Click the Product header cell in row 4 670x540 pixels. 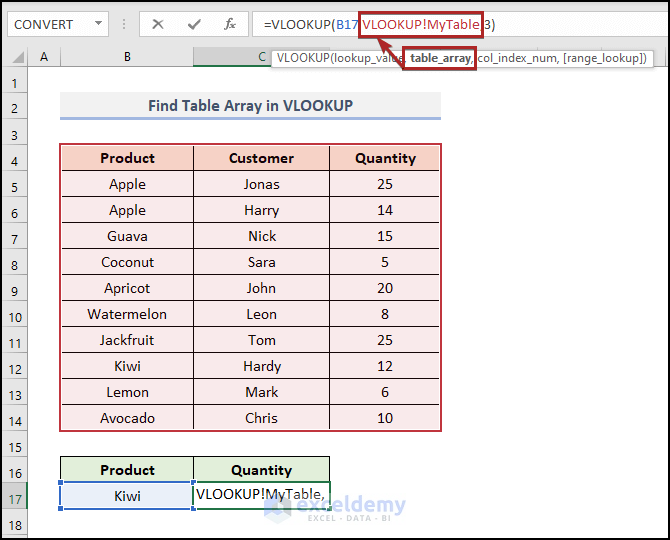pyautogui.click(x=127, y=158)
